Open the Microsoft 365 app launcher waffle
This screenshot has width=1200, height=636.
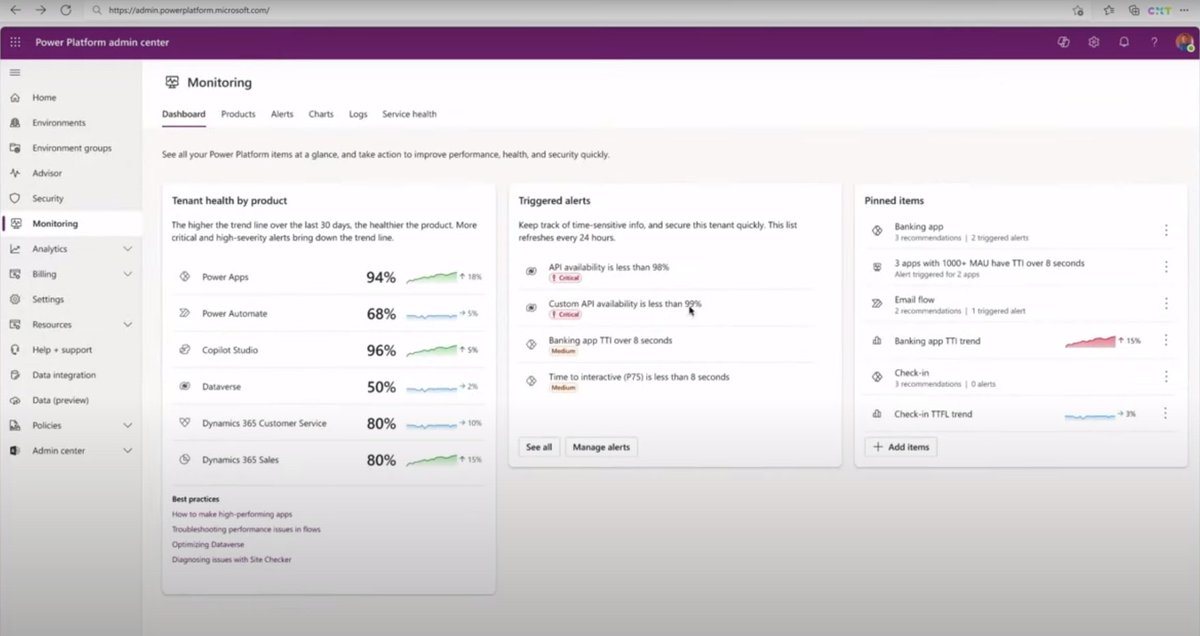point(14,42)
